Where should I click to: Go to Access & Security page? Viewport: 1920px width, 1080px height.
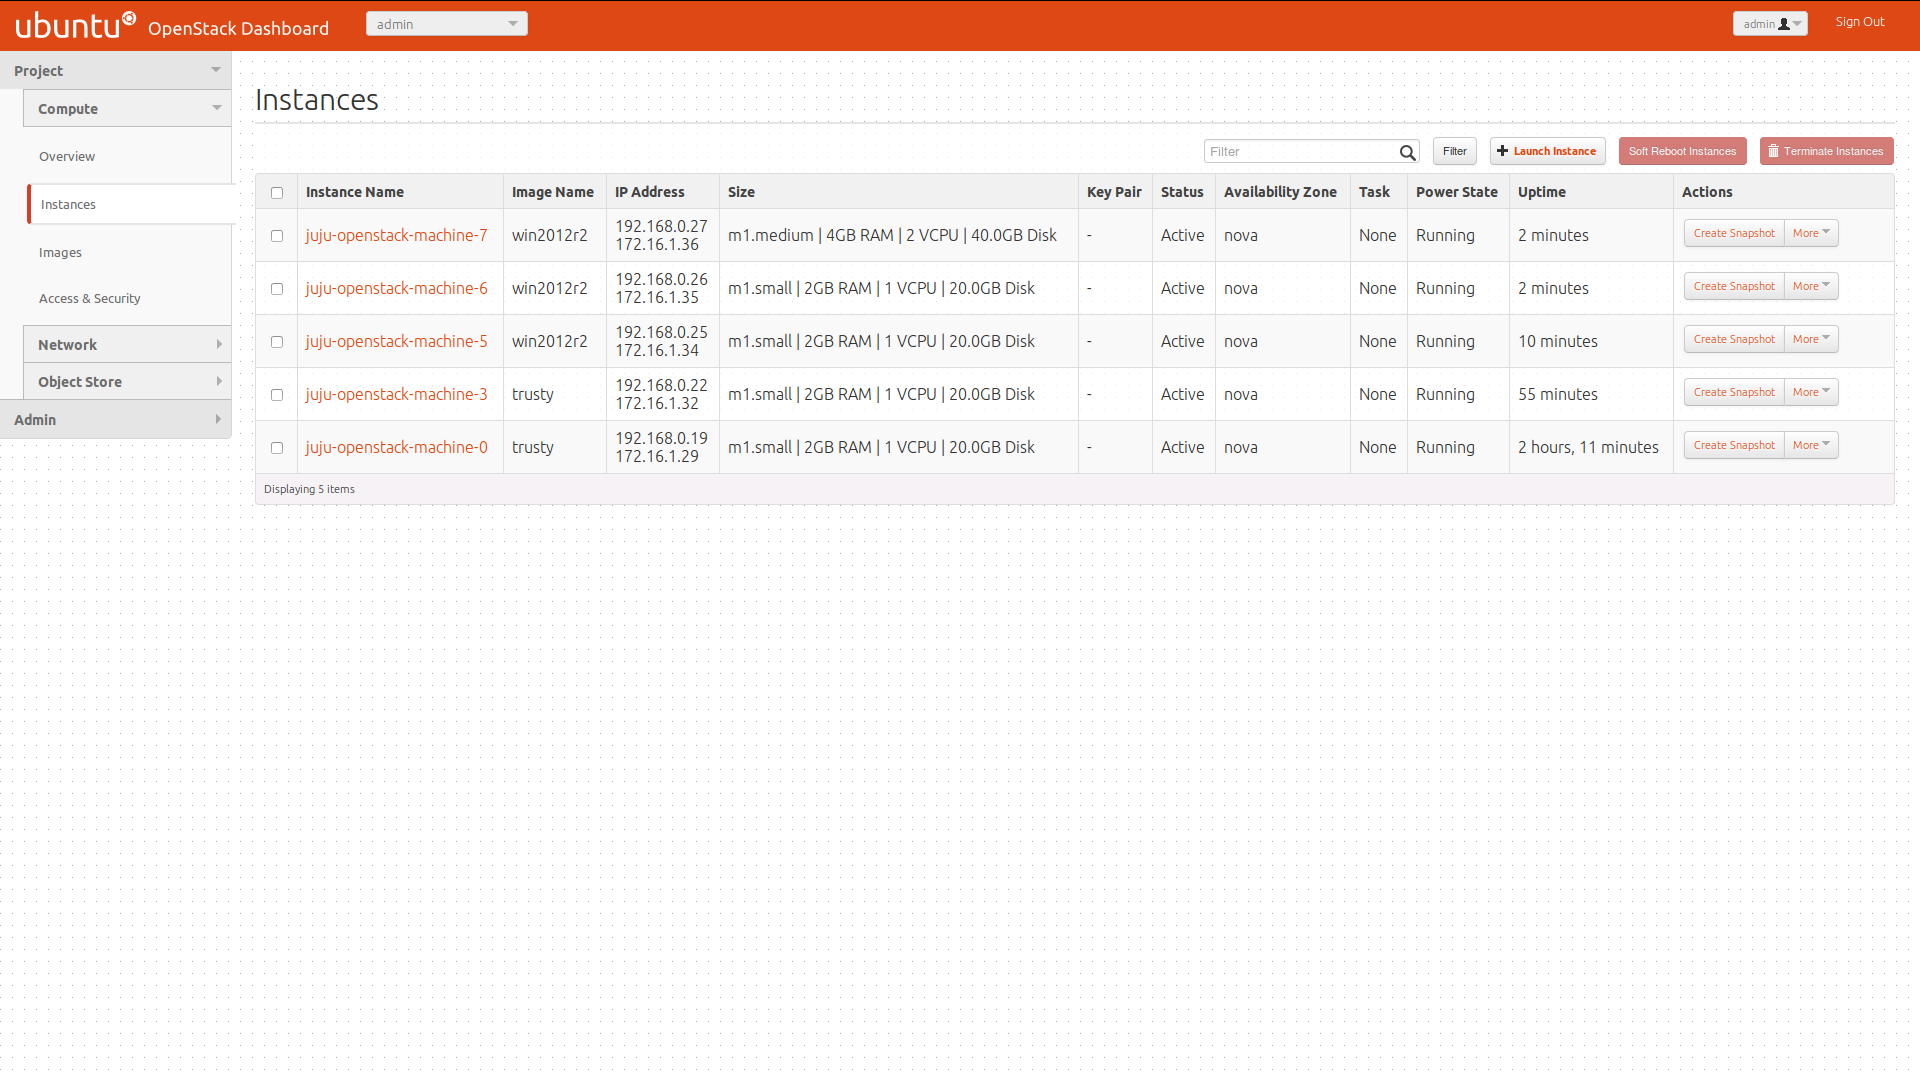(x=89, y=298)
